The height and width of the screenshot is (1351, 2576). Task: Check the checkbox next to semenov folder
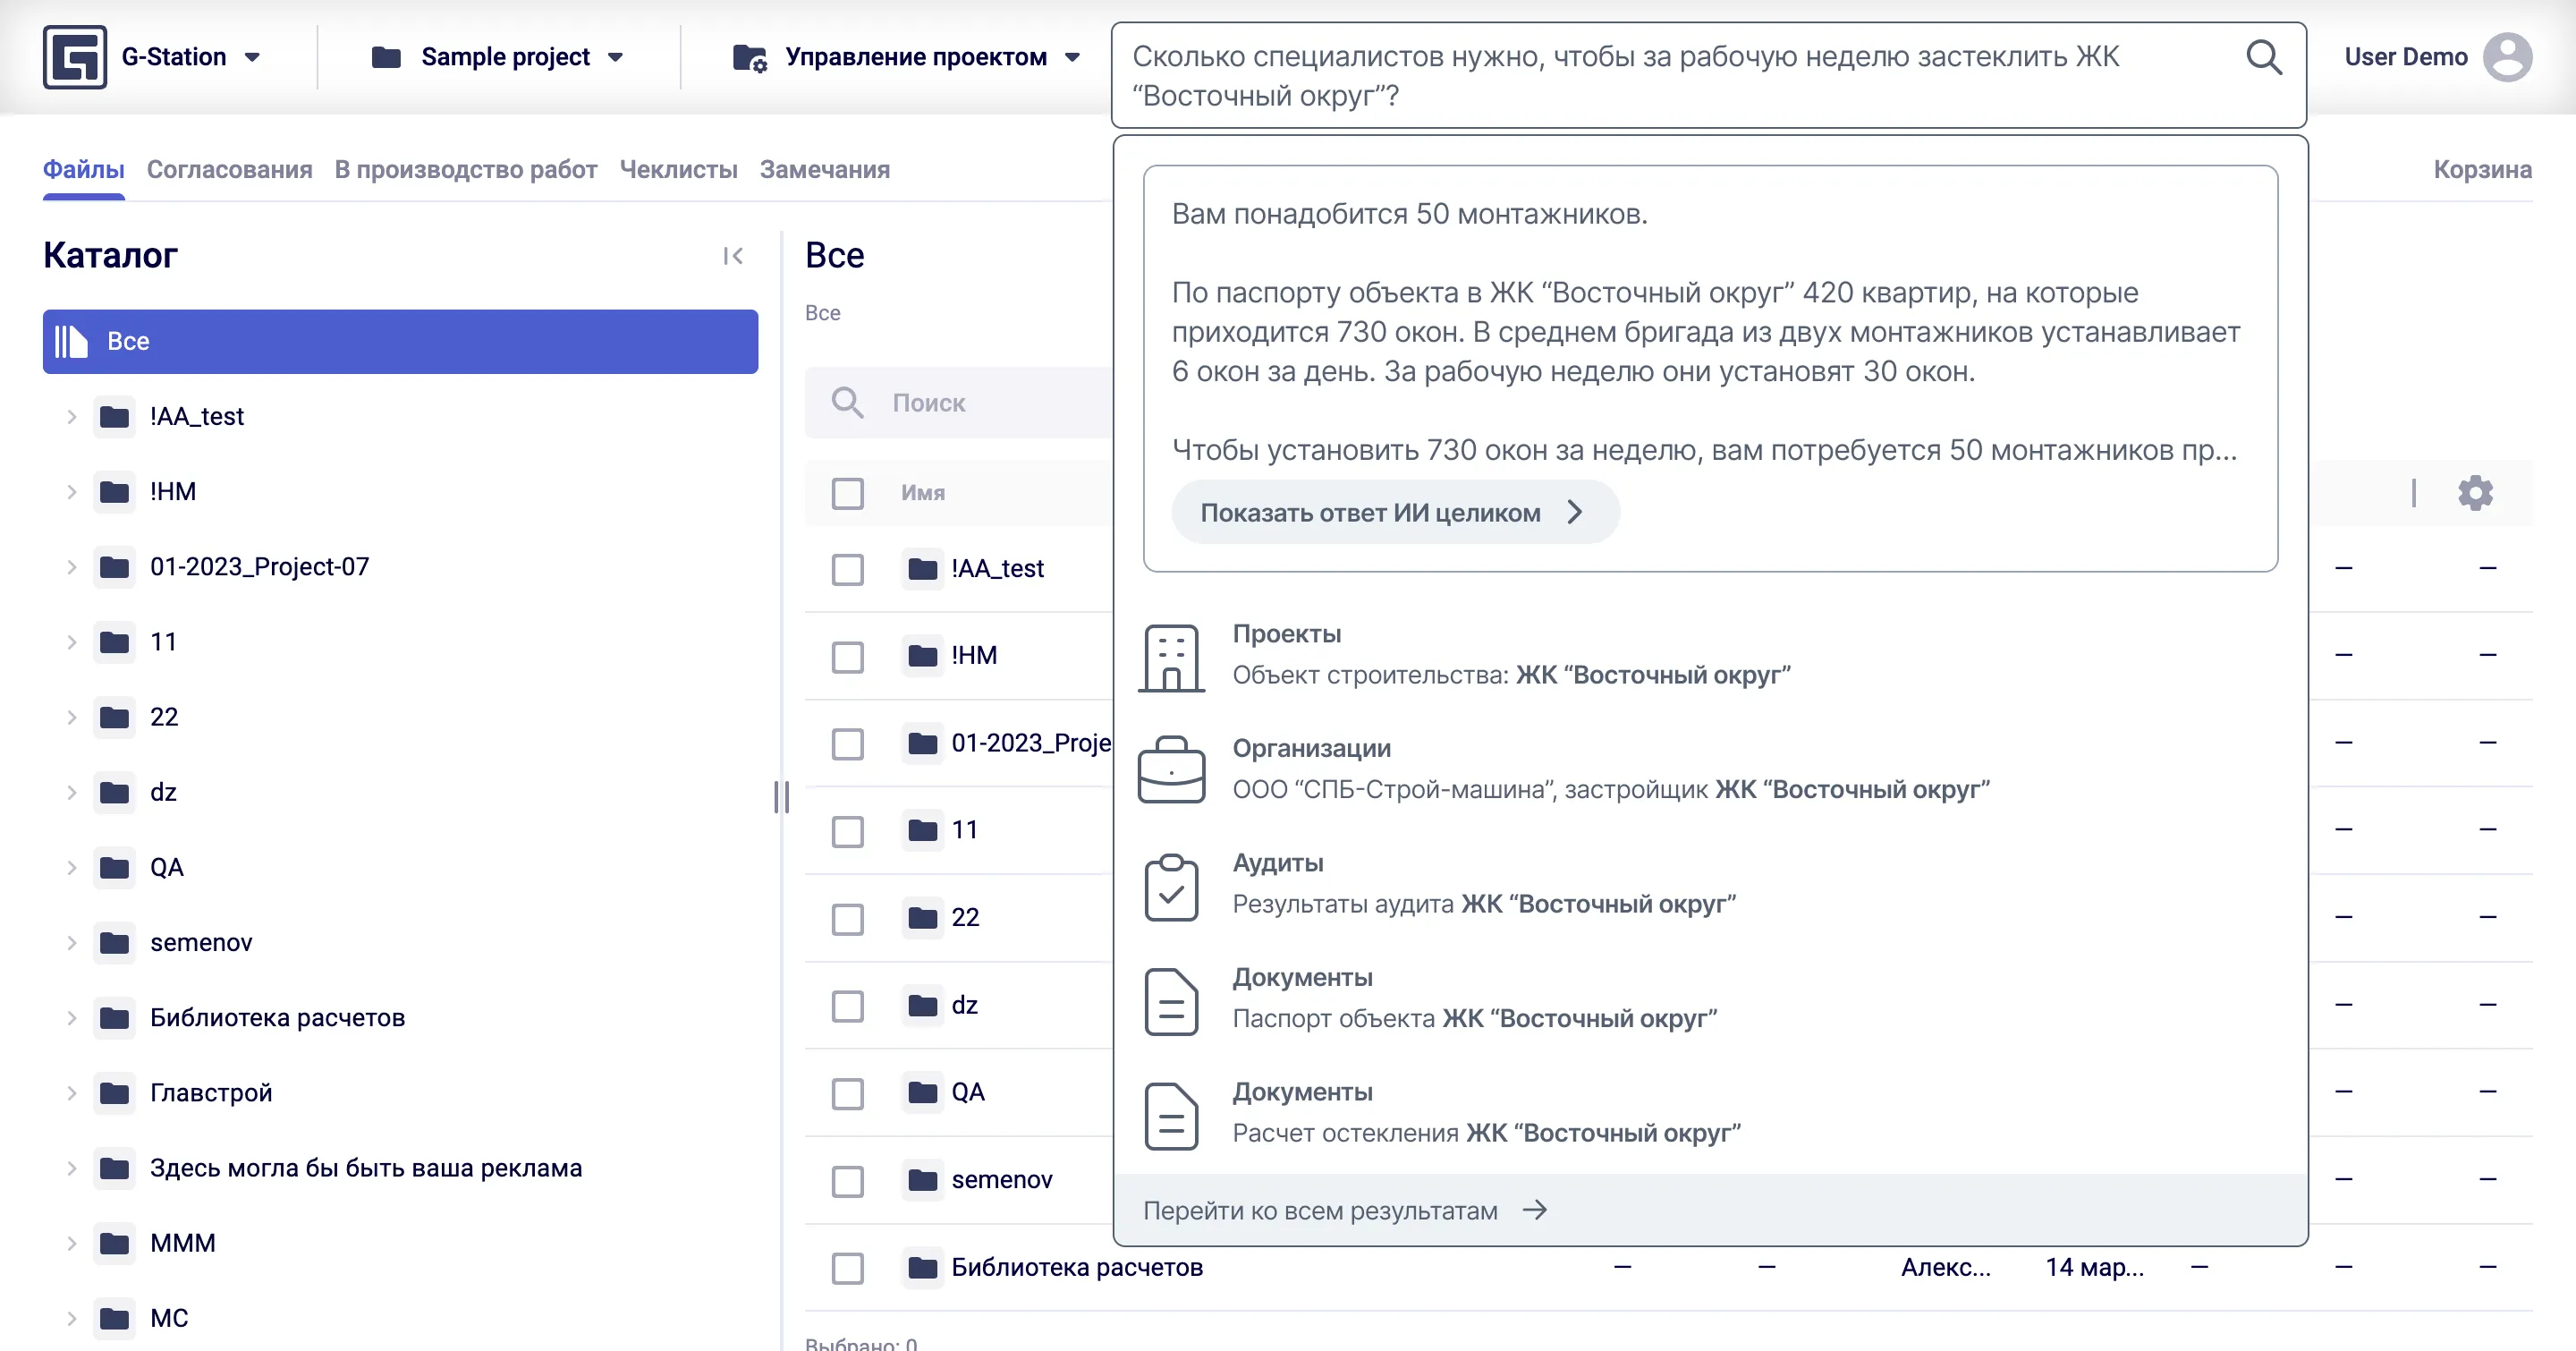click(x=848, y=1181)
